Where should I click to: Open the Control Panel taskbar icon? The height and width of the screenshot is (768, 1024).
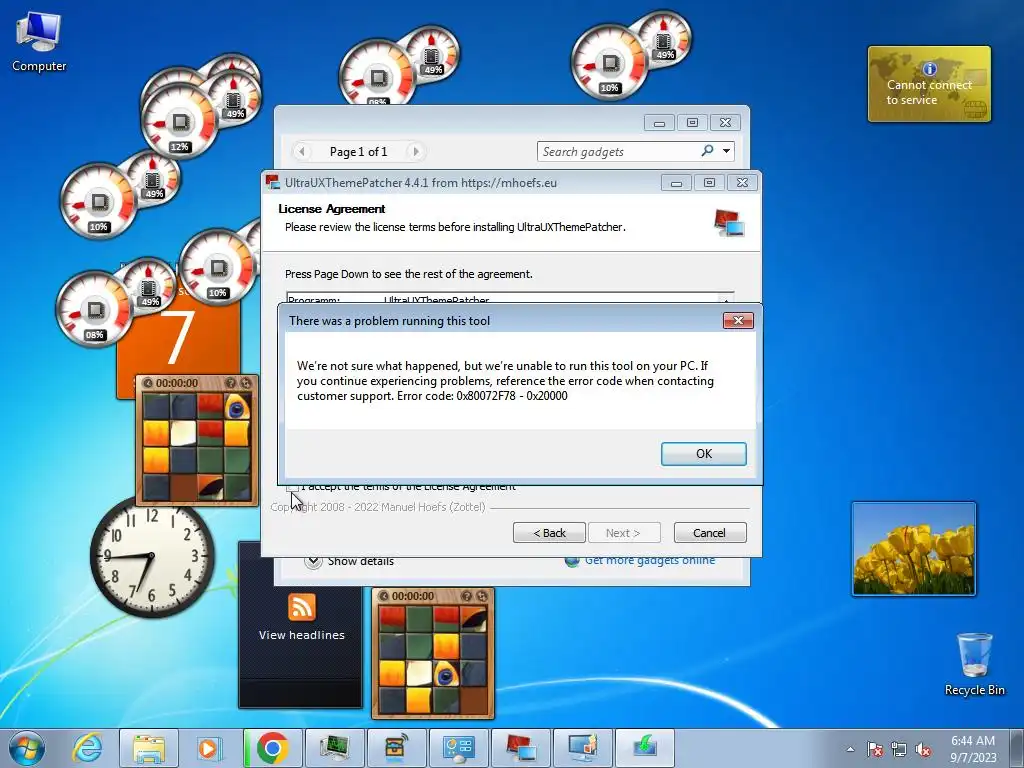458,748
